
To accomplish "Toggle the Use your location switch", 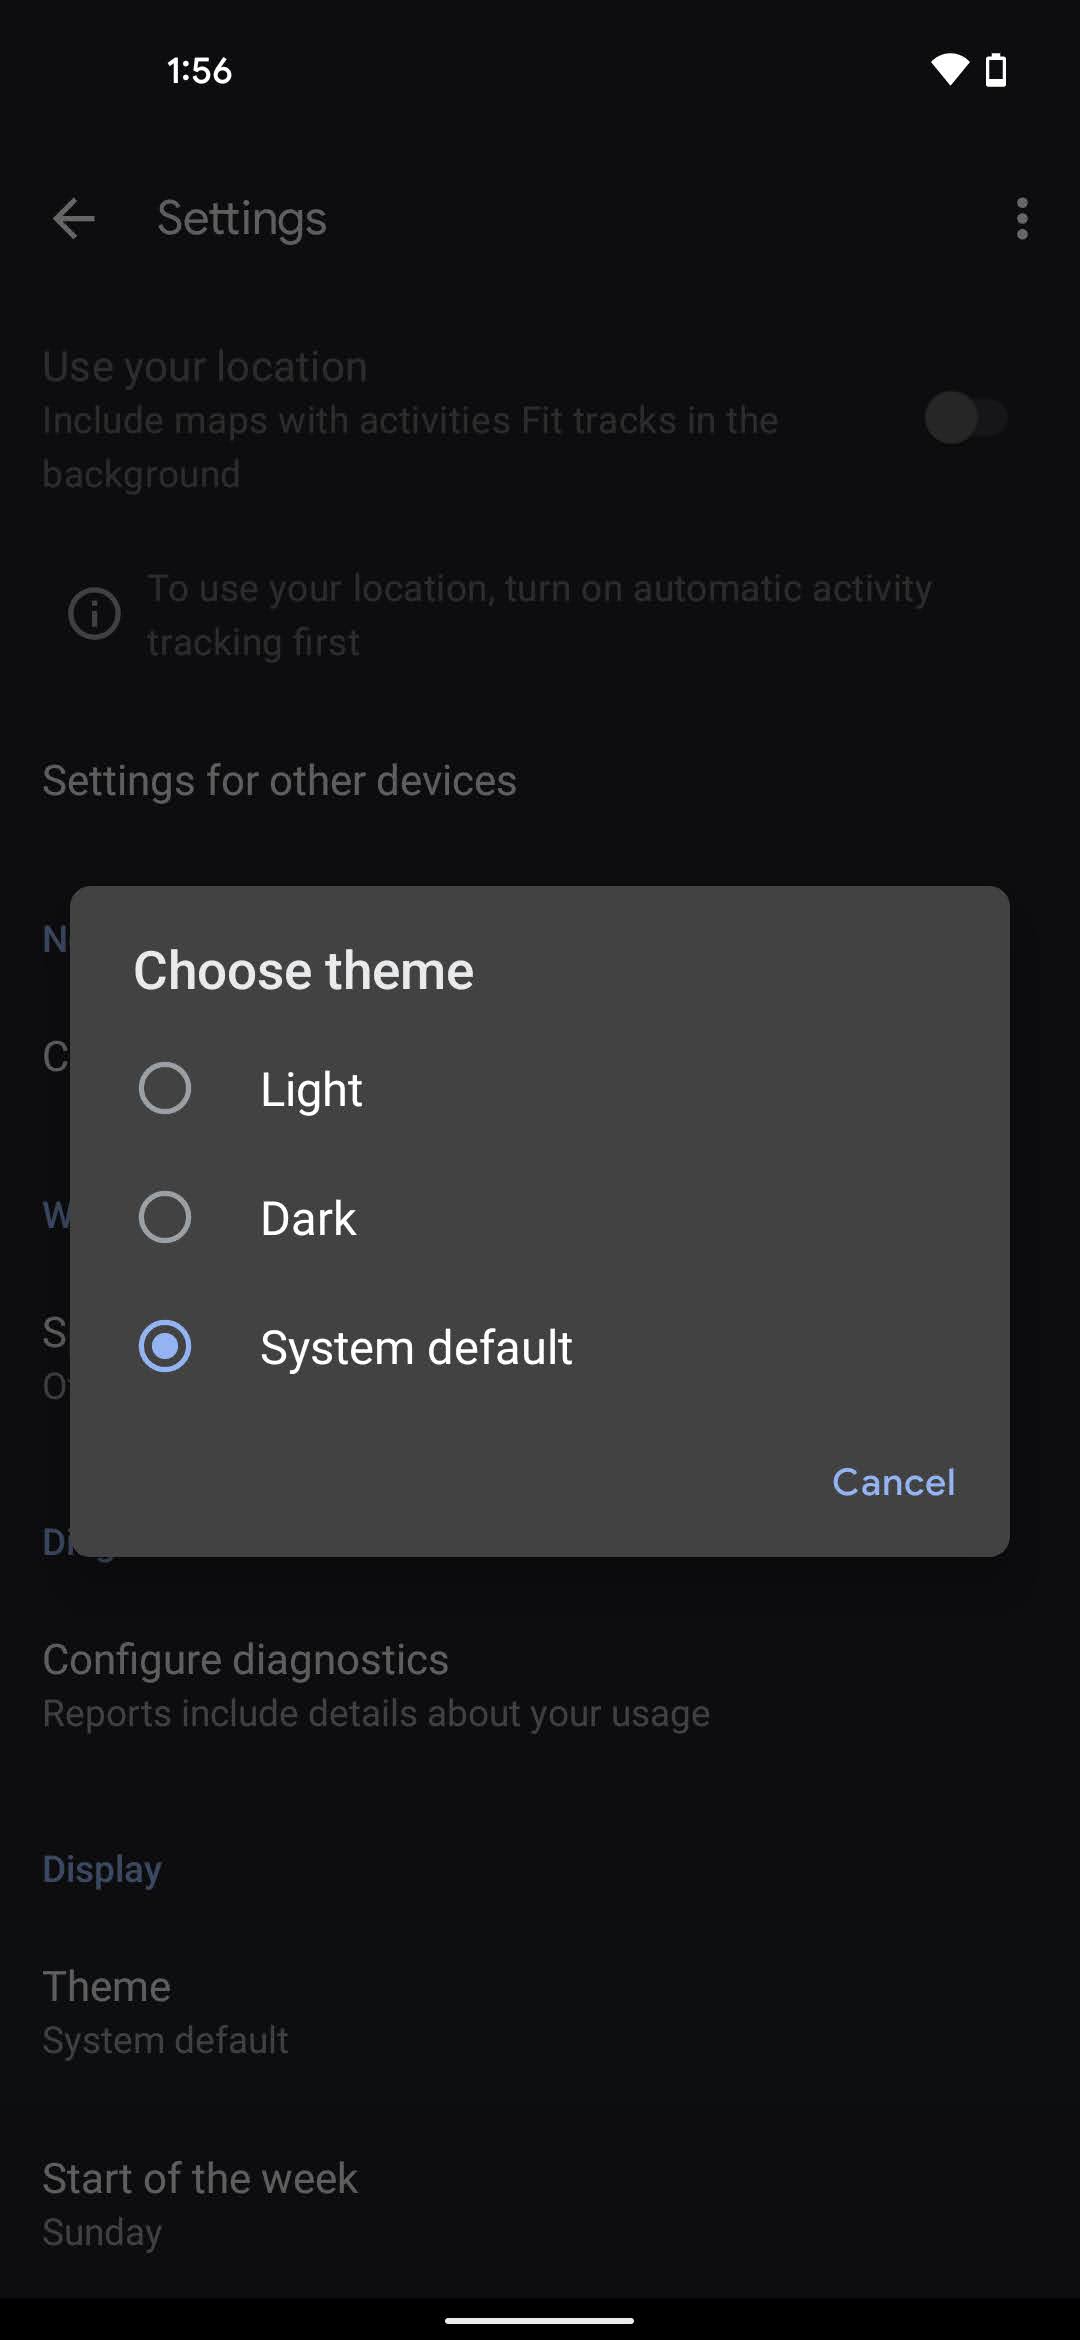I will pyautogui.click(x=965, y=418).
